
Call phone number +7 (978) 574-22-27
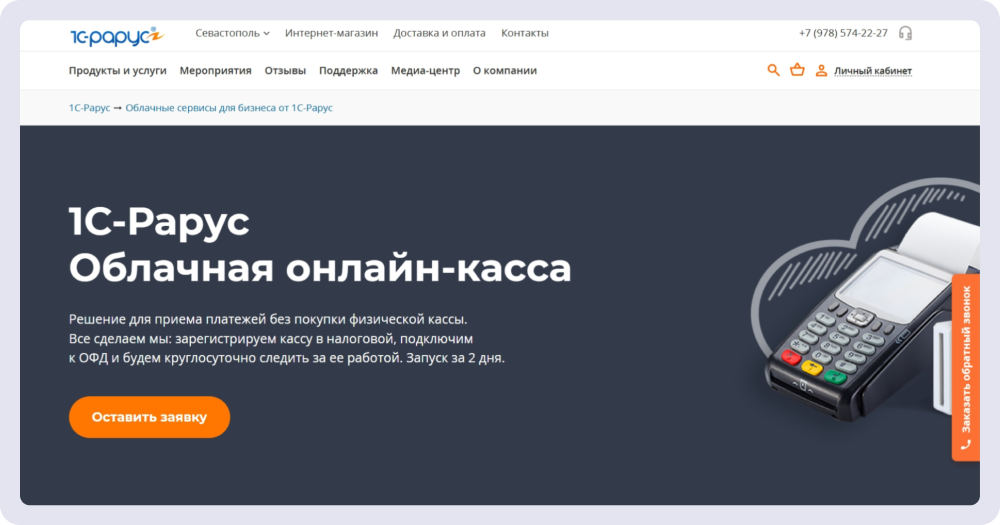click(842, 33)
